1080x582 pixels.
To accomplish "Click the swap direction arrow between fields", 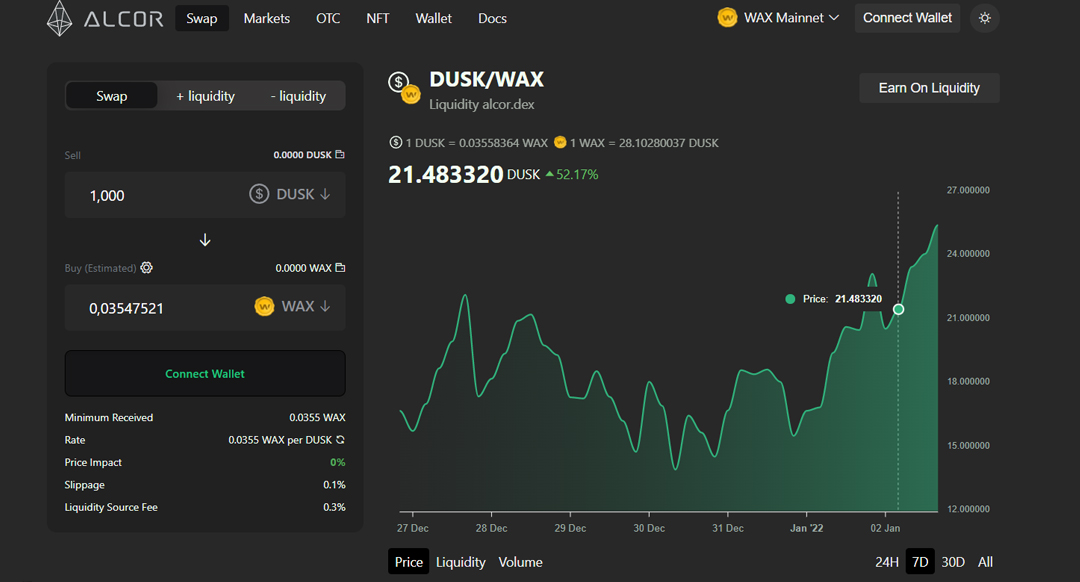I will (x=205, y=240).
